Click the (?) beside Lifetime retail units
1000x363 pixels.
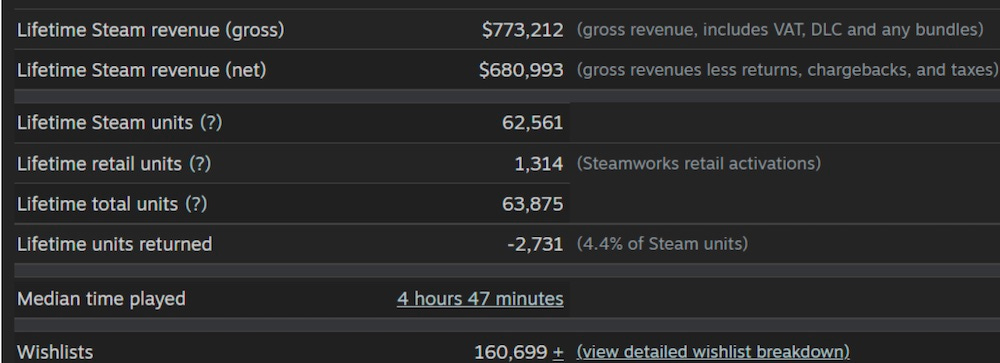[200, 164]
